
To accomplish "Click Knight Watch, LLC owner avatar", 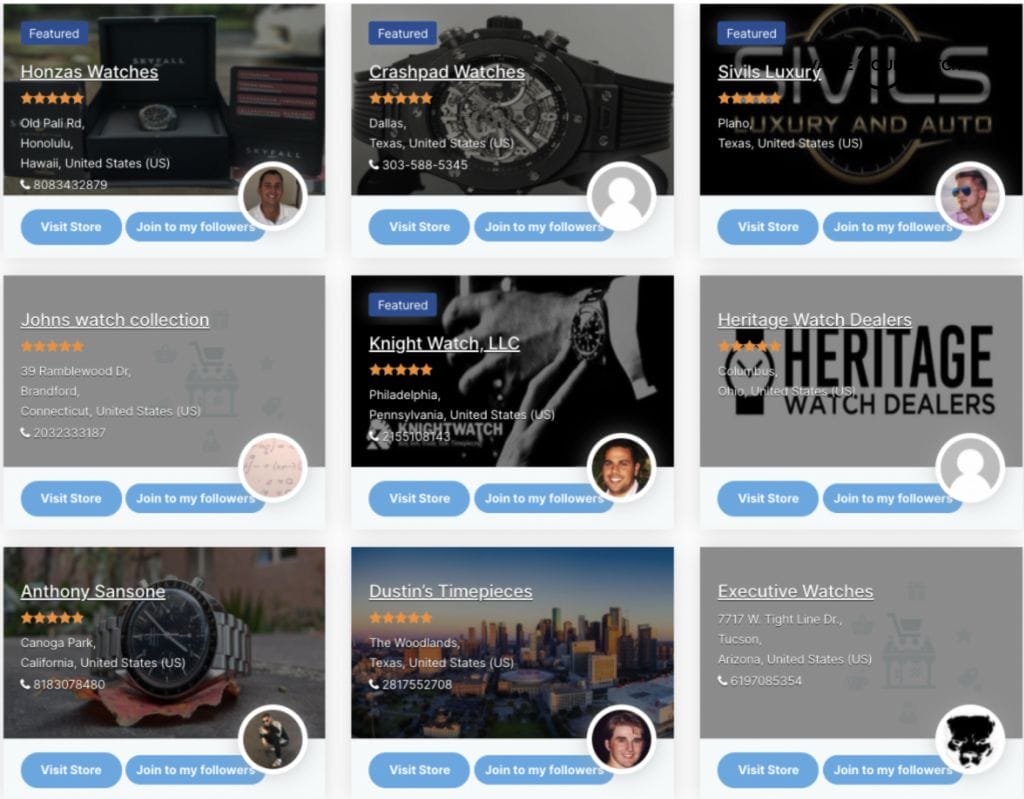I will click(x=621, y=467).
